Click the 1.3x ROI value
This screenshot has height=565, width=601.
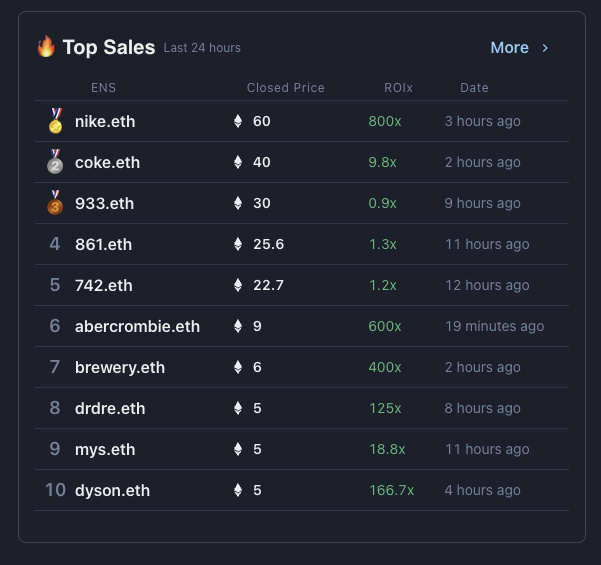(383, 245)
